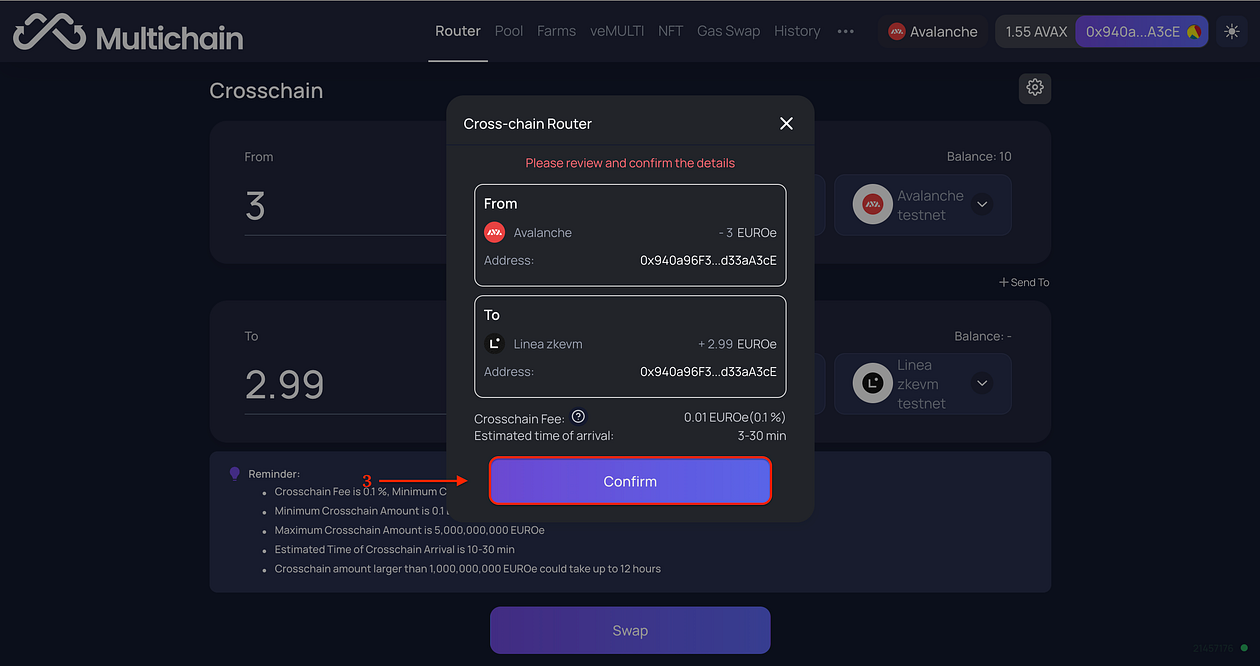Click the '3-30 min' arrival estimate
1260x666 pixels.
(x=762, y=436)
